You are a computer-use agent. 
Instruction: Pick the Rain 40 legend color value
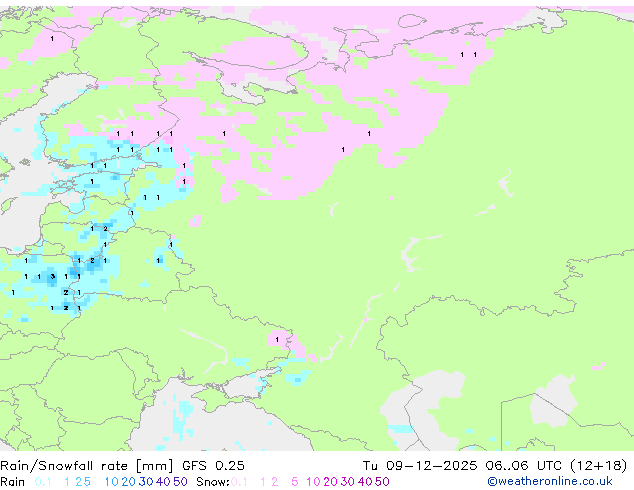coord(163,482)
